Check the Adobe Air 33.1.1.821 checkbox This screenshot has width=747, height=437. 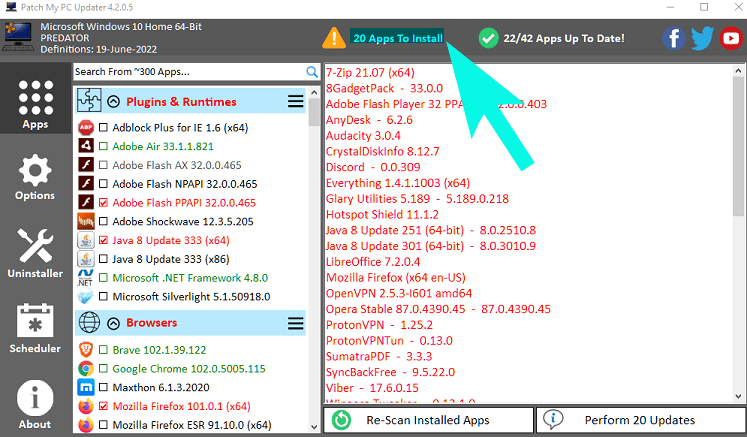click(x=103, y=146)
